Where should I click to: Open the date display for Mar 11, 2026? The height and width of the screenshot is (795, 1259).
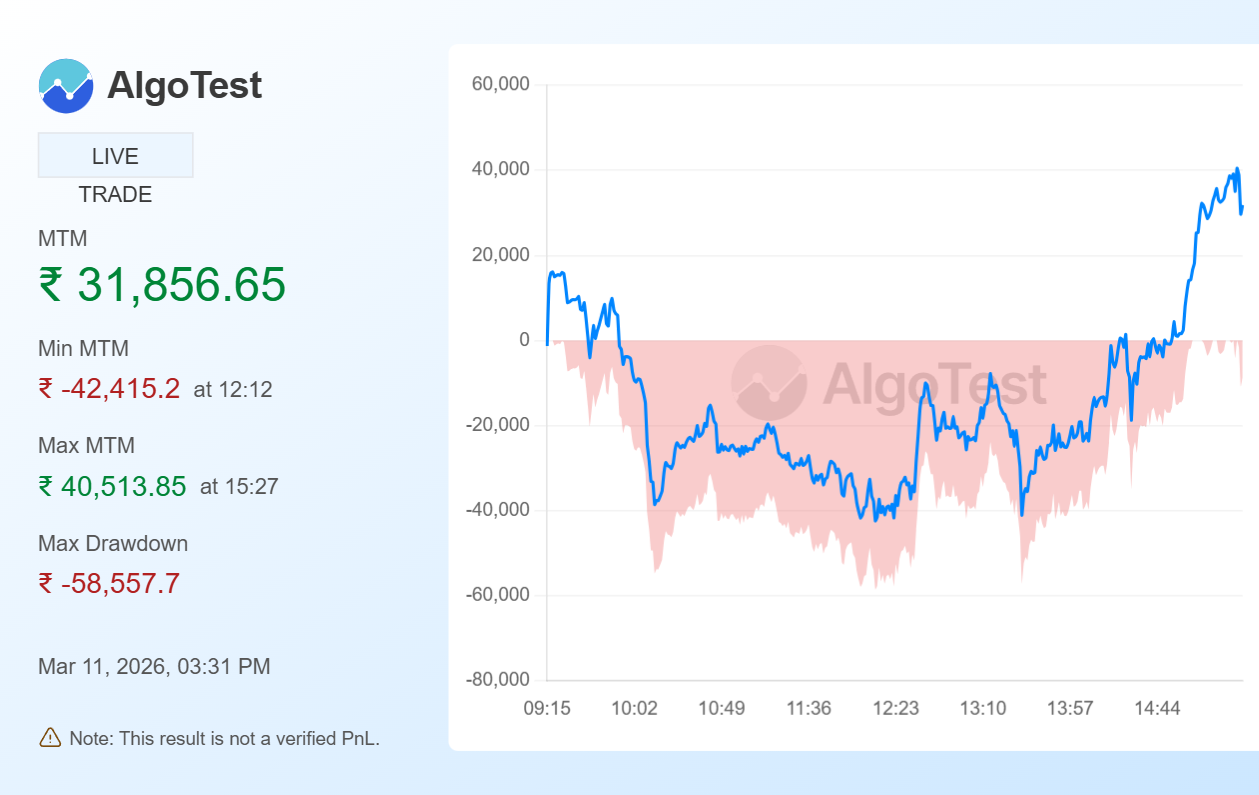point(154,666)
